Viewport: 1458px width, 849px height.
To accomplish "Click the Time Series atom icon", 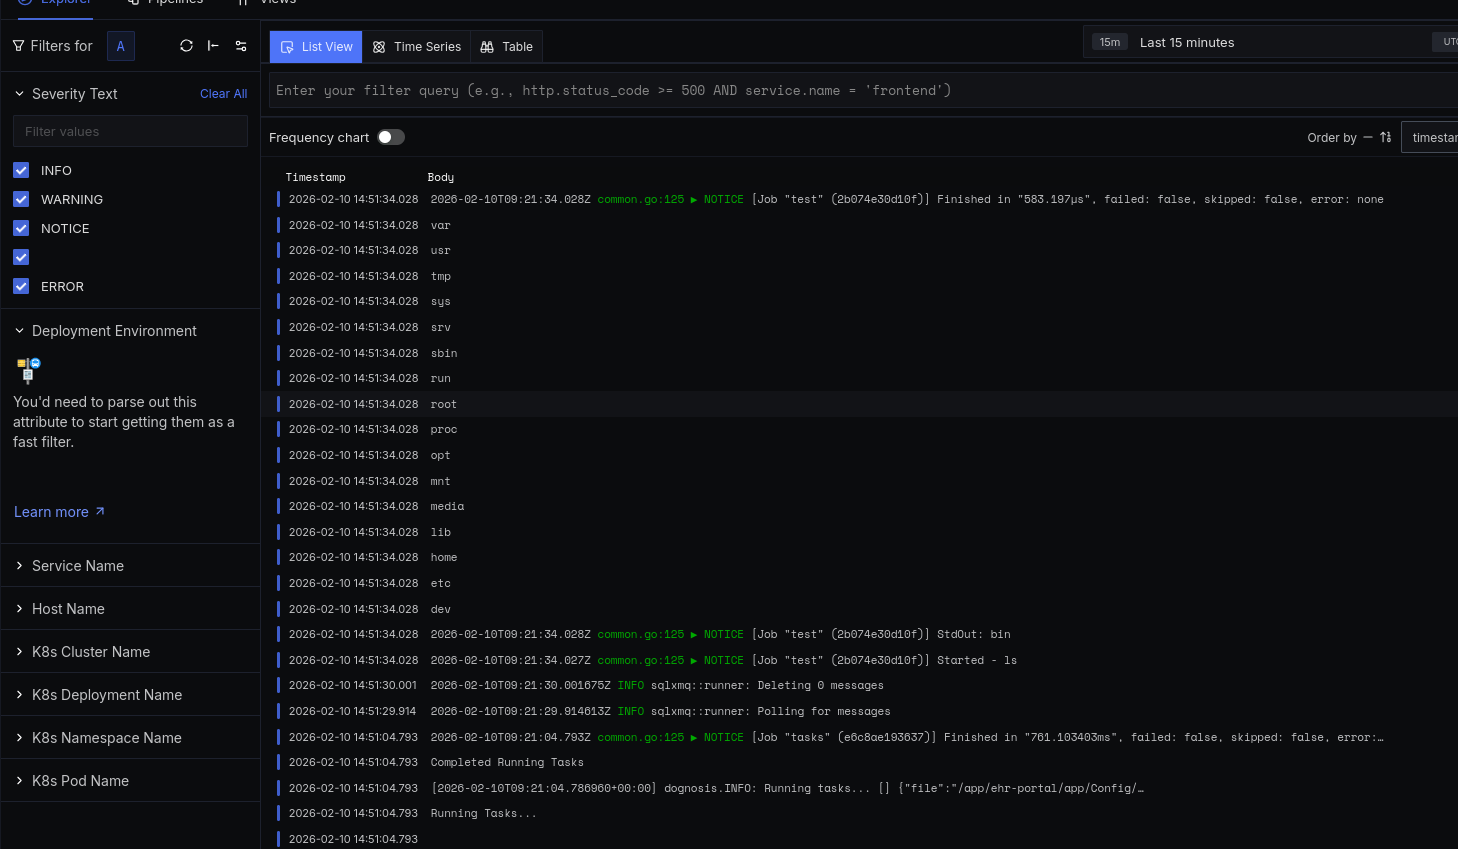I will coord(379,47).
